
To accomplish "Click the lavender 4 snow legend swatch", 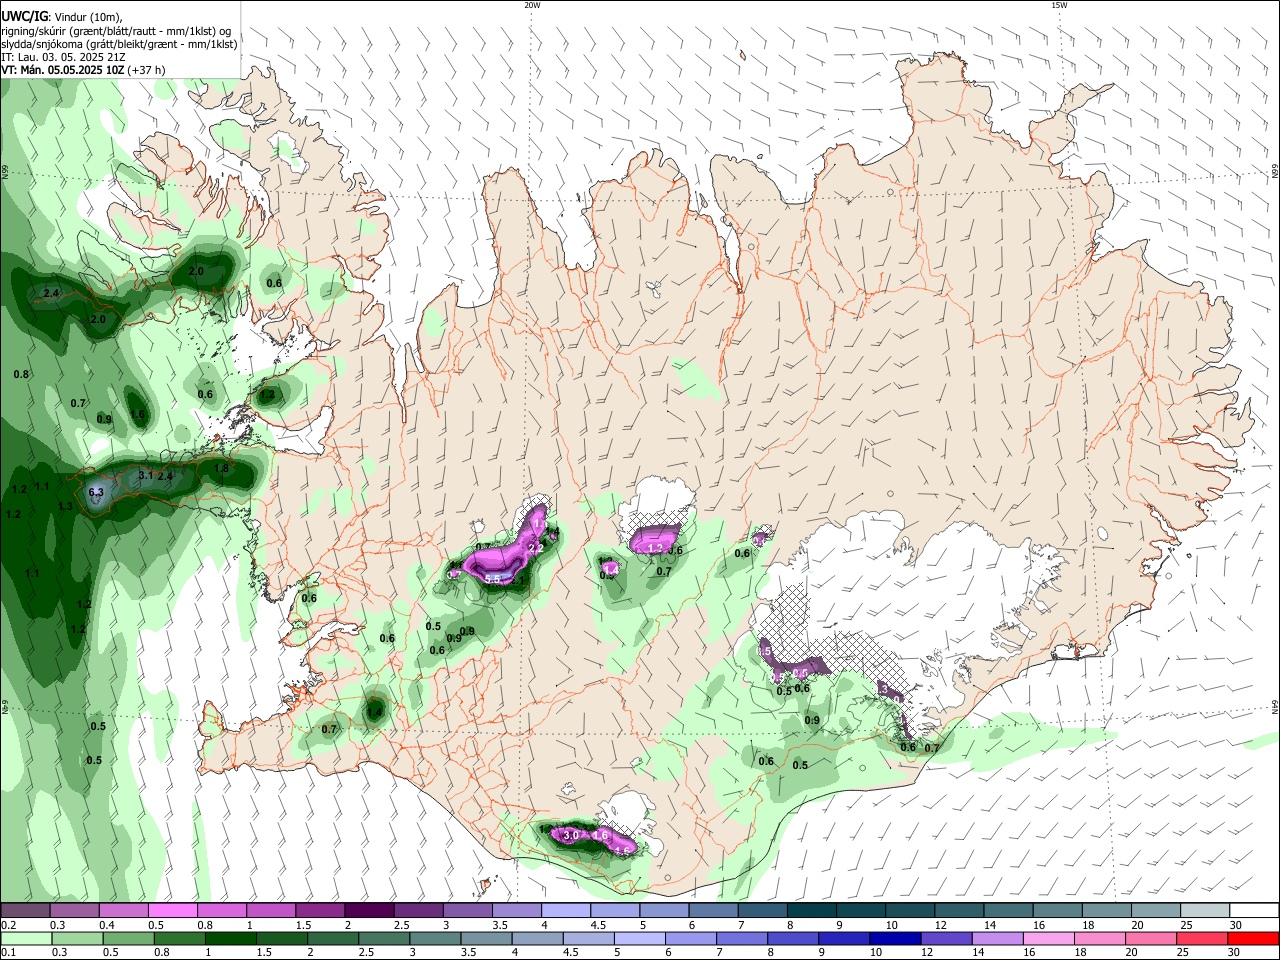I will tap(565, 911).
